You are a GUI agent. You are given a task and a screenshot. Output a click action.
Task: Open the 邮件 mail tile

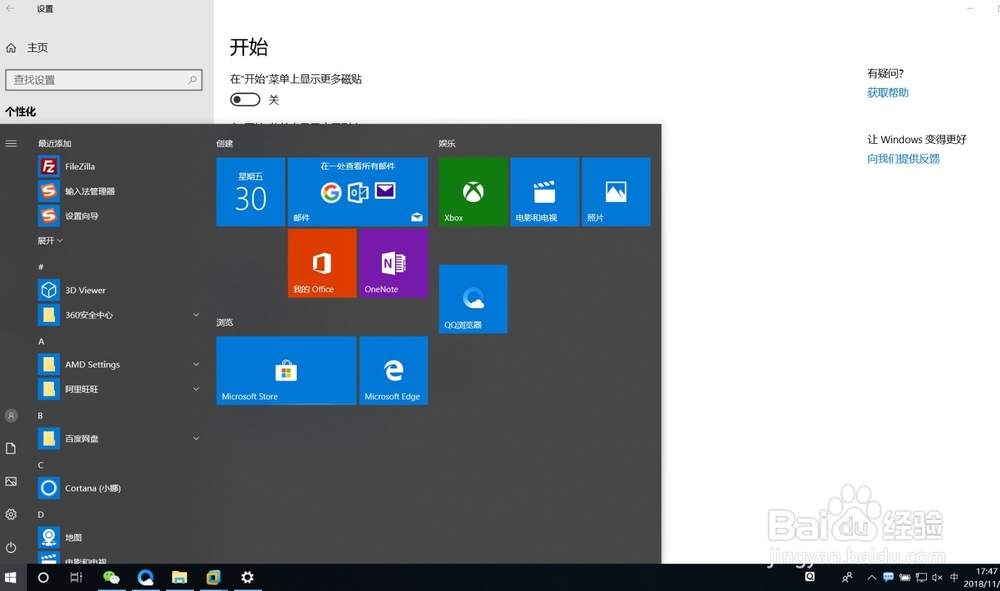click(x=358, y=192)
